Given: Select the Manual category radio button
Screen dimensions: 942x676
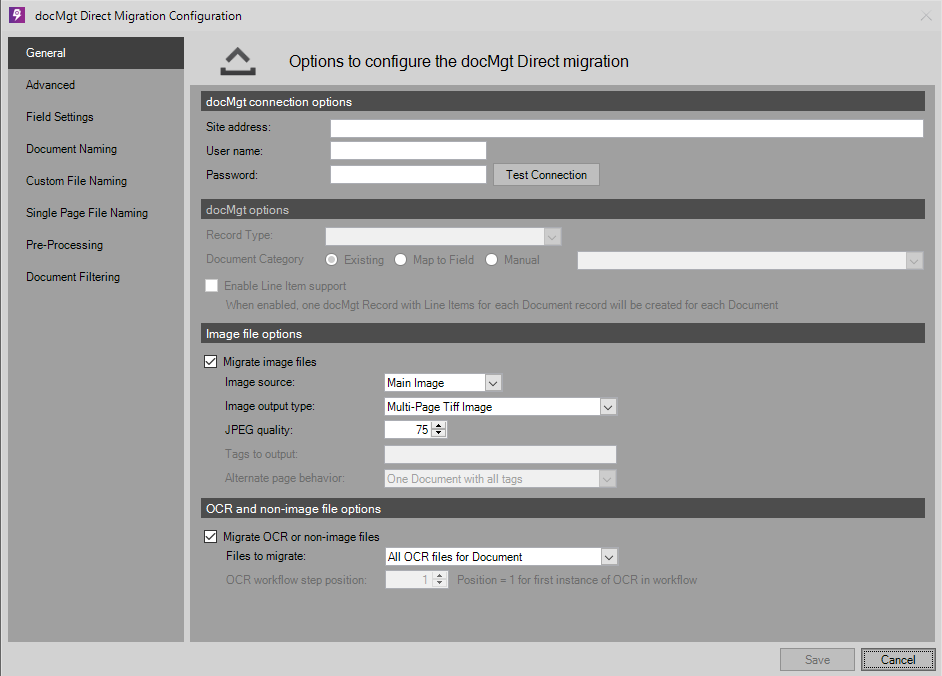Looking at the screenshot, I should (x=491, y=260).
